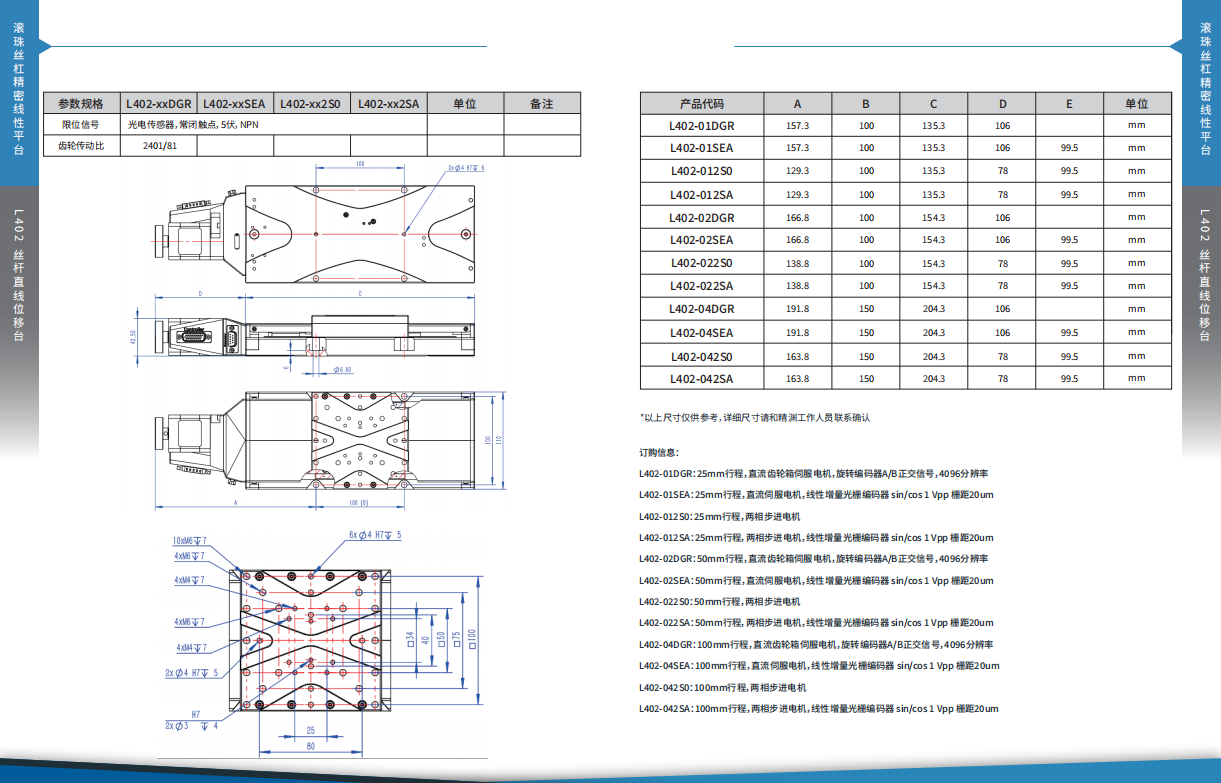This screenshot has height=783, width=1221.
Task: Click the L402-xx2S0 column header
Action: coord(311,103)
